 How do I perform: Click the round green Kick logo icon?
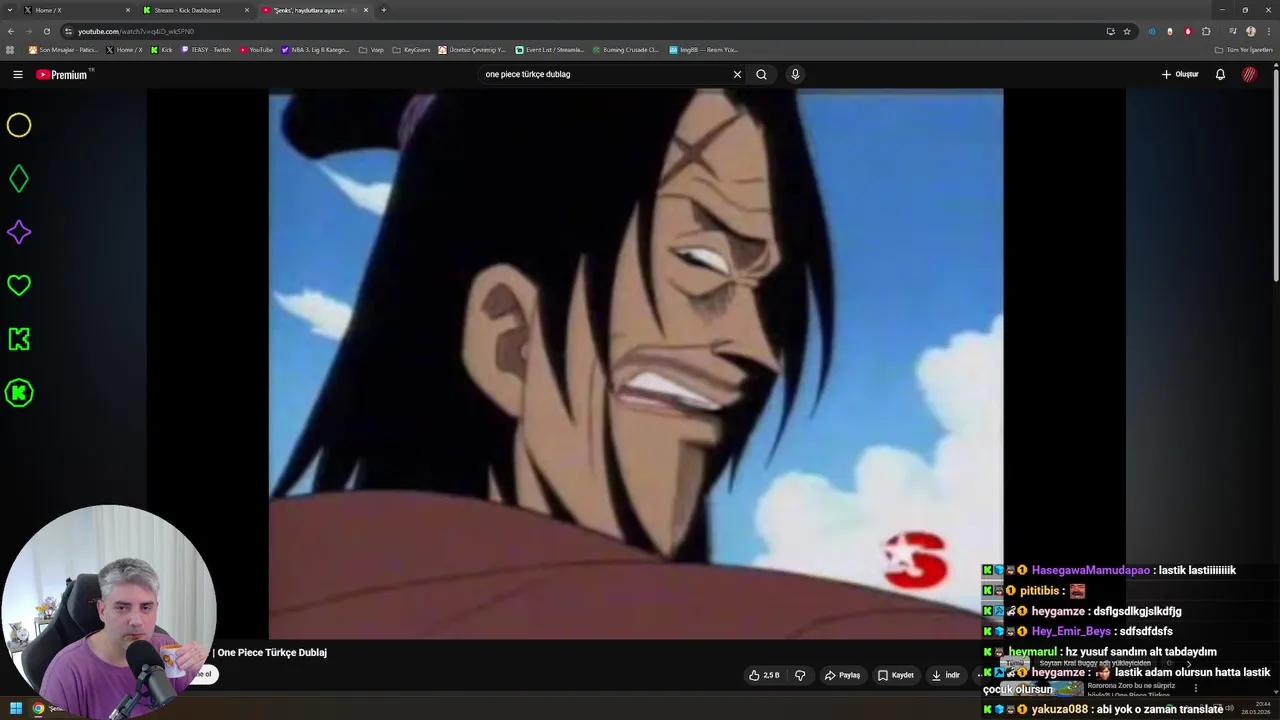click(x=19, y=393)
